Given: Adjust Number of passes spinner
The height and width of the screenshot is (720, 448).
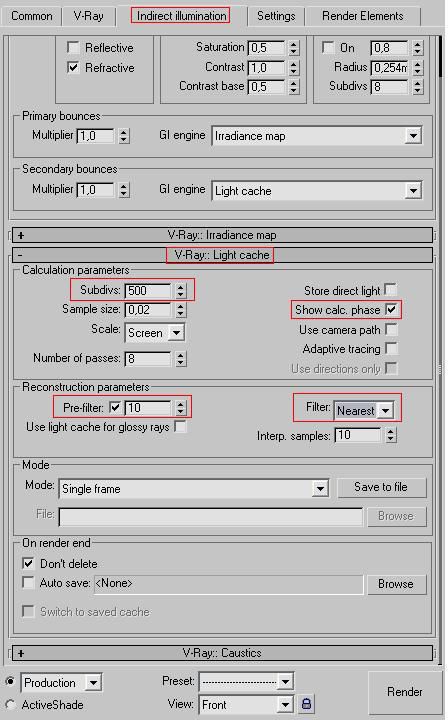Looking at the screenshot, I should coord(181,359).
